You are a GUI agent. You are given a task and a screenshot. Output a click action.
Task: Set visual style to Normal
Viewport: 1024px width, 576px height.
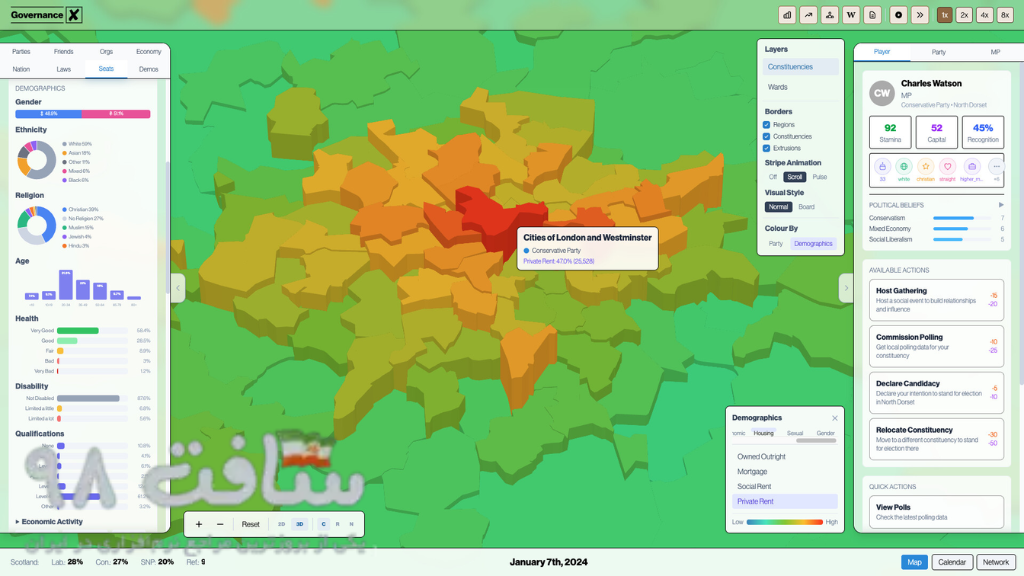[x=778, y=207]
